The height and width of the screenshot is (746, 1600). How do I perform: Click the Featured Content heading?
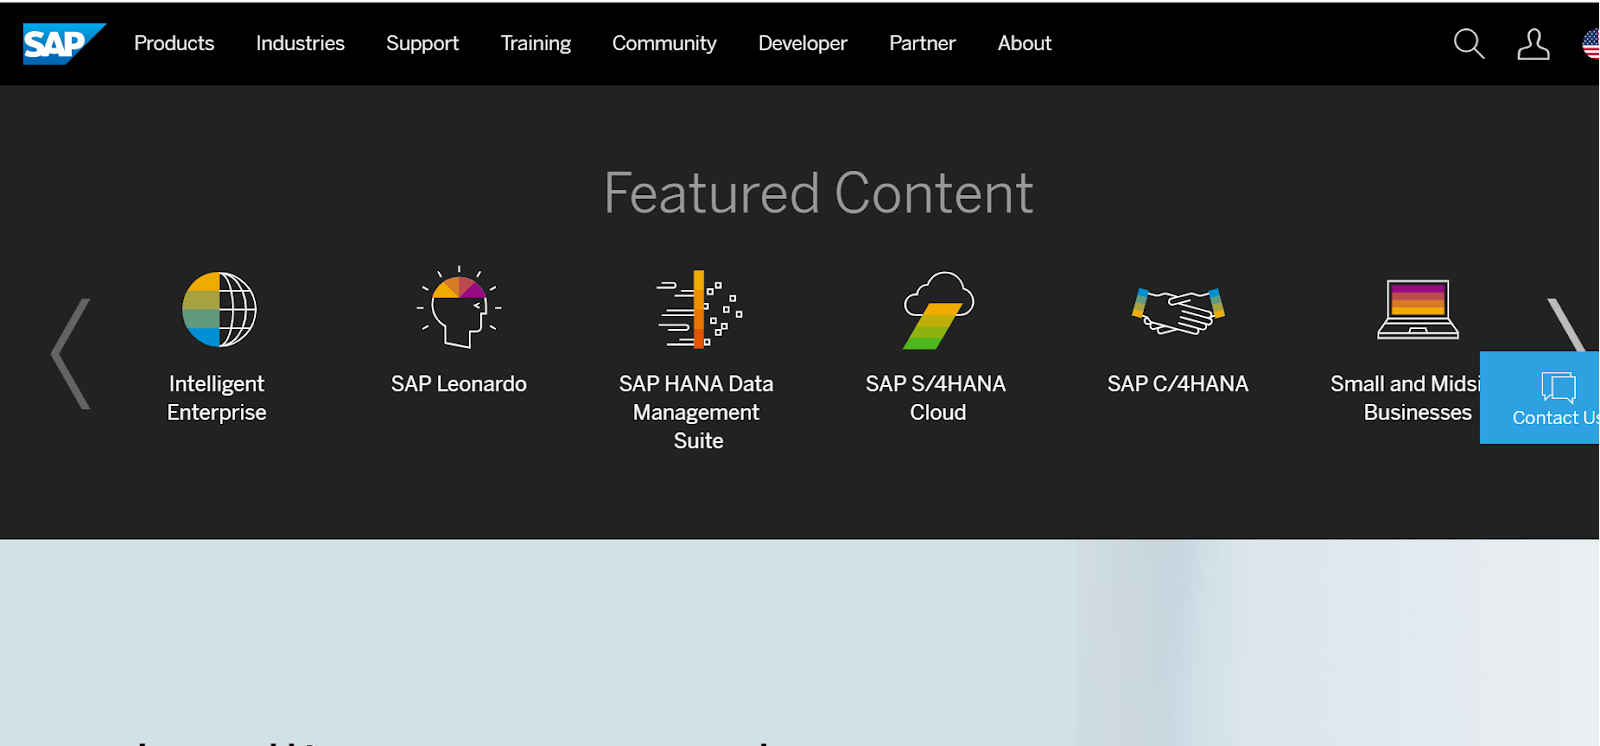pos(818,193)
